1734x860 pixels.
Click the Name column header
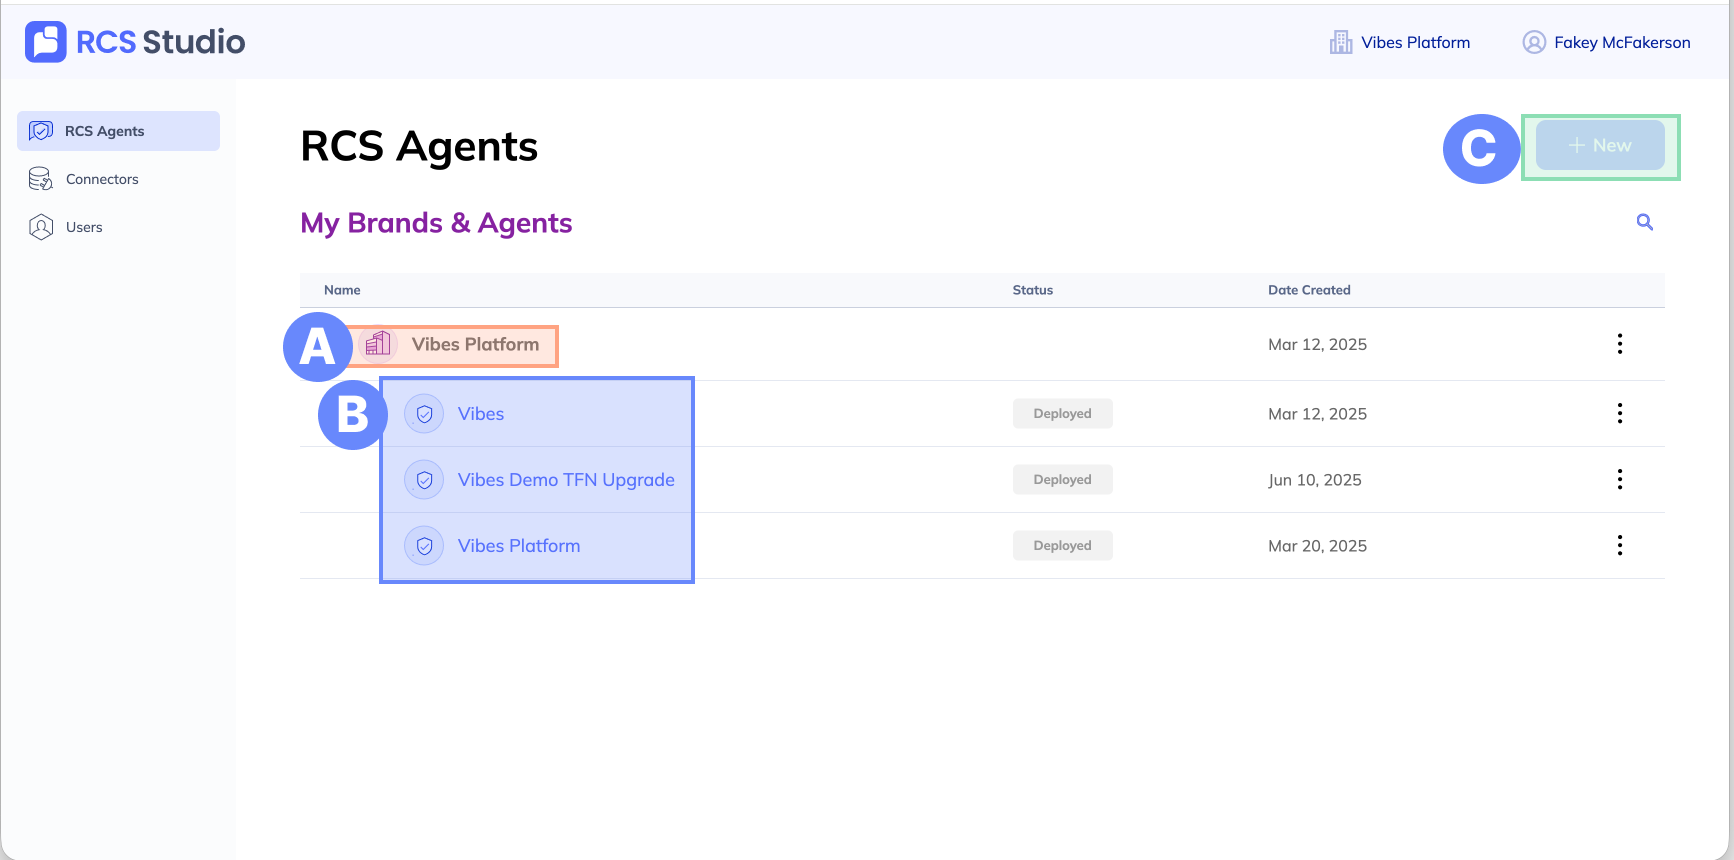click(342, 290)
